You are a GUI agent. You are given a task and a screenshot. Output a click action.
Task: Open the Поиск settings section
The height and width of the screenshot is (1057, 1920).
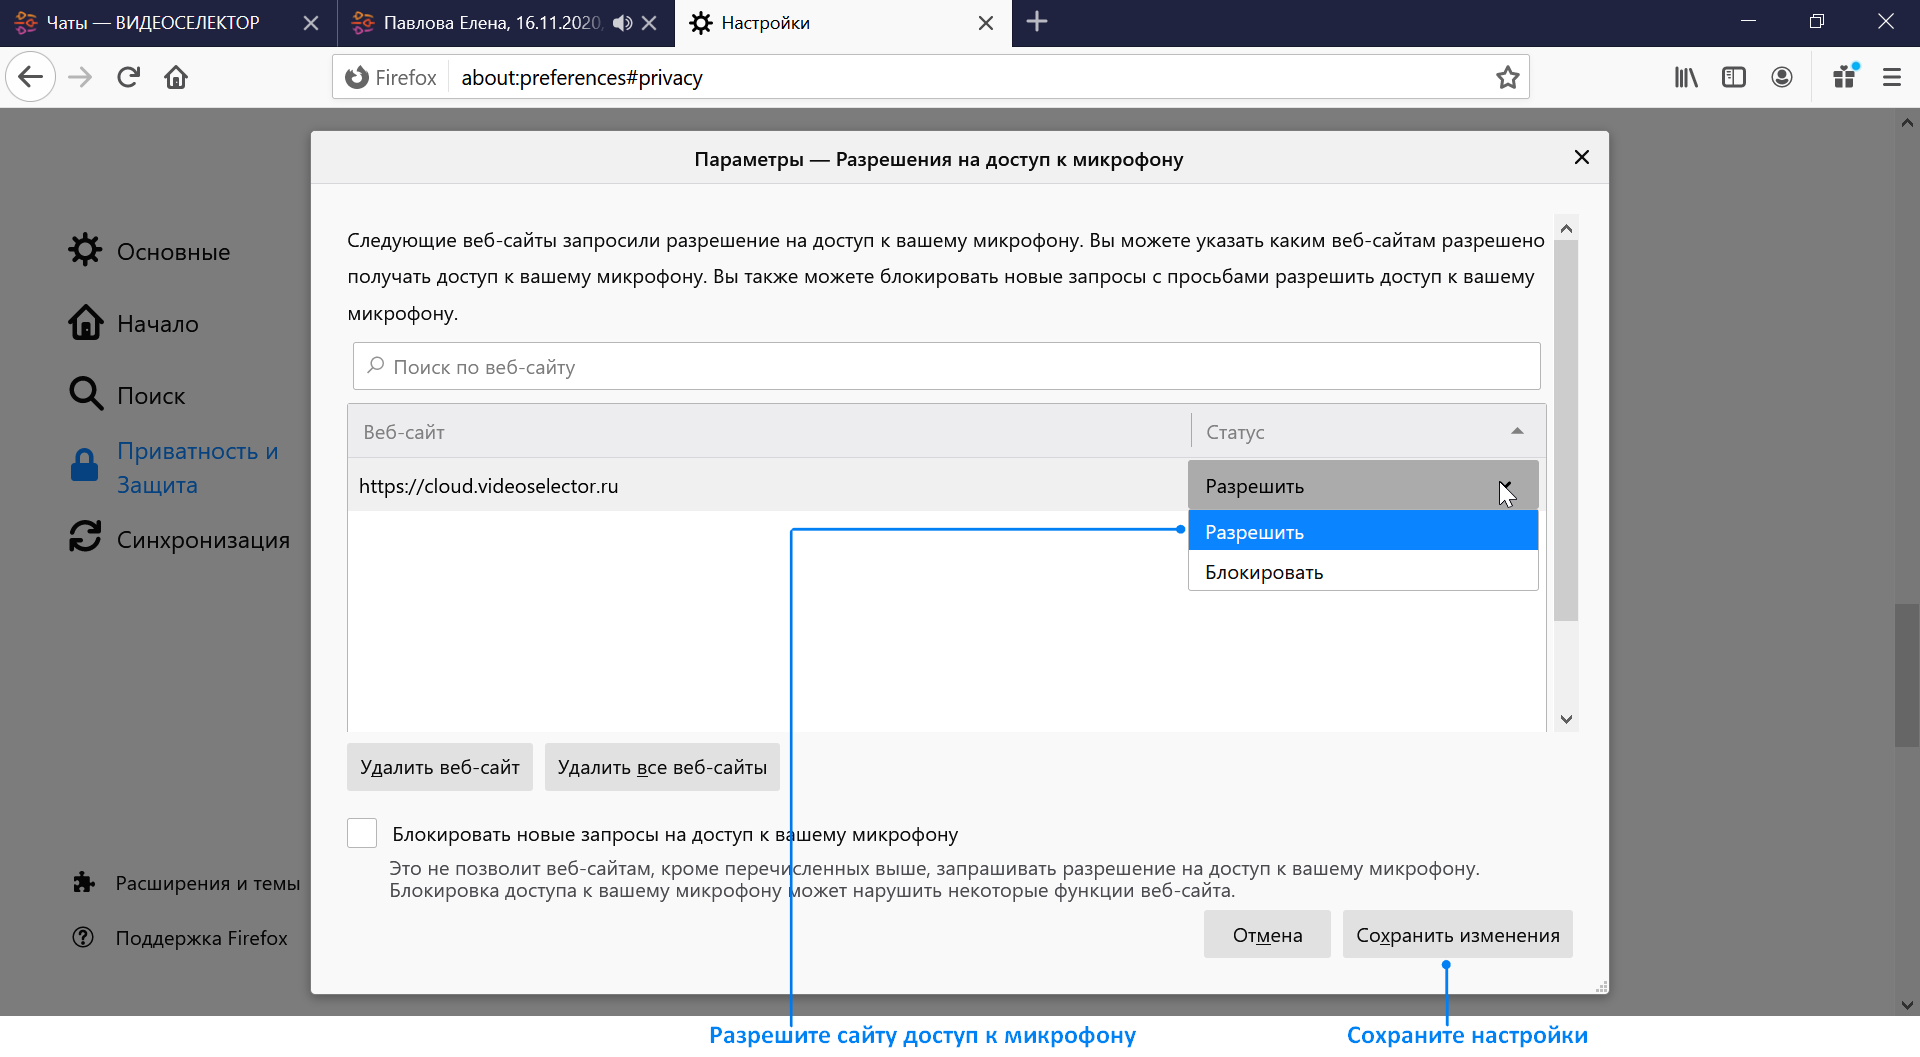coord(151,396)
